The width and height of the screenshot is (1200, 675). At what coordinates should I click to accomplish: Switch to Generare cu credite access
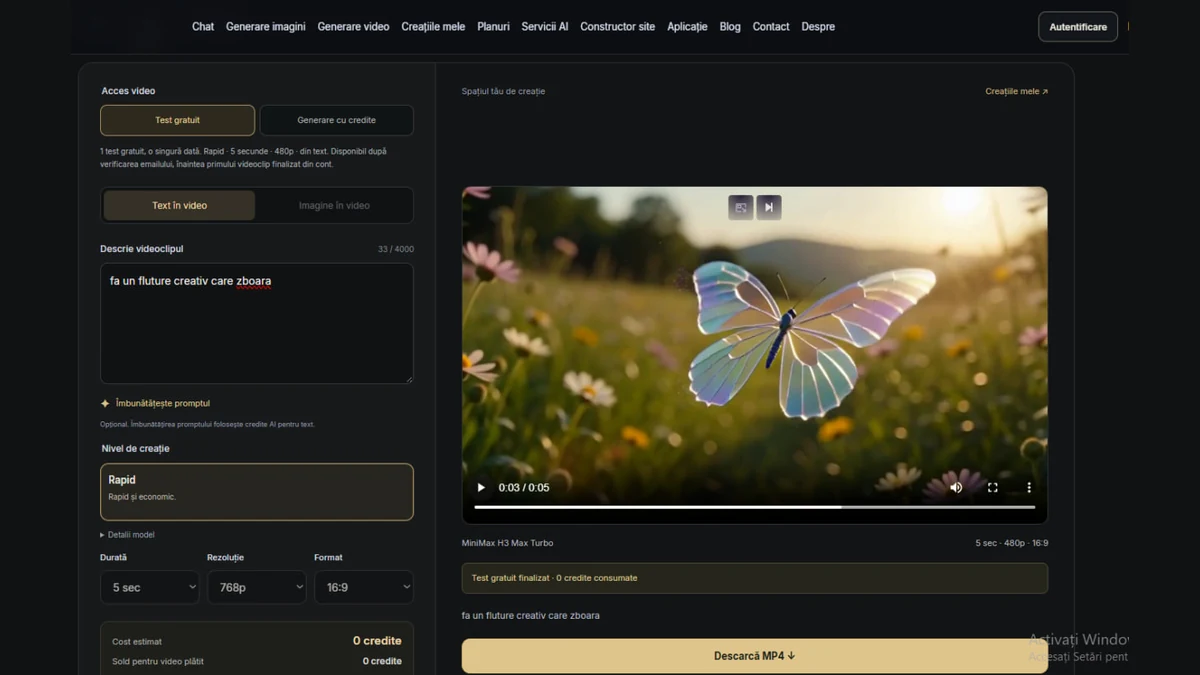[x=337, y=120]
